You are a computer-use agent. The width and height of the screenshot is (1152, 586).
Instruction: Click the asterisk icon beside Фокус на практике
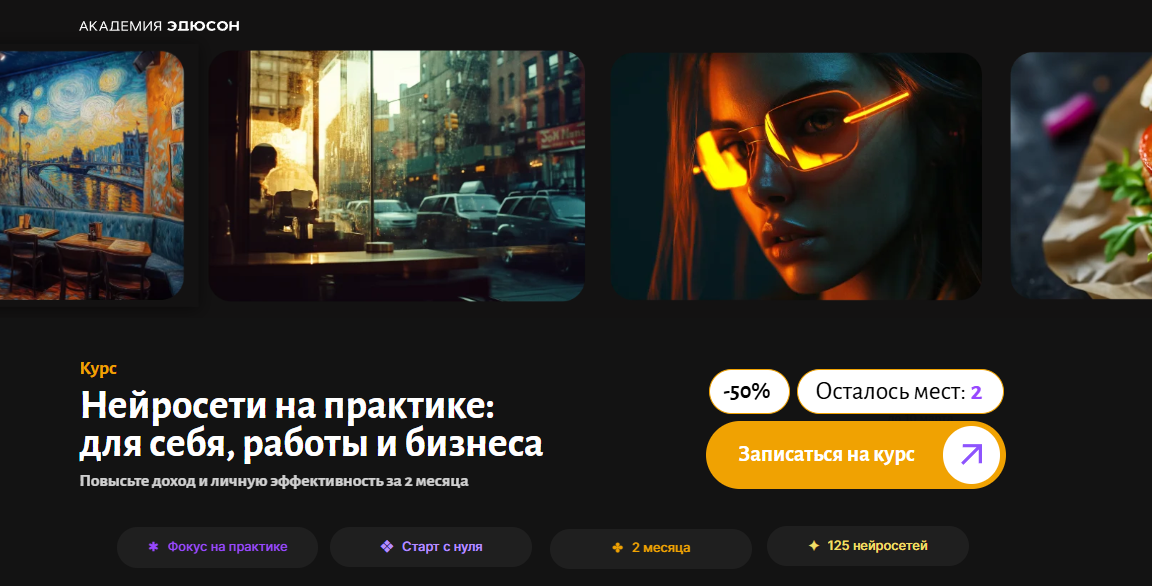(x=153, y=547)
